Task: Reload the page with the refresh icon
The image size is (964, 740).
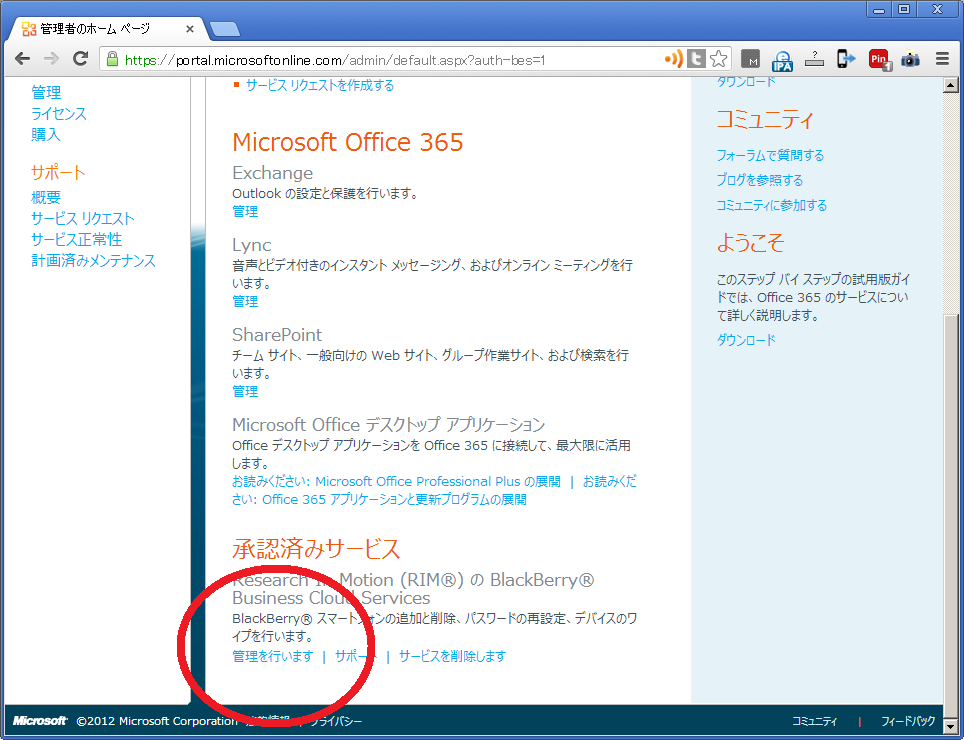Action: click(81, 59)
